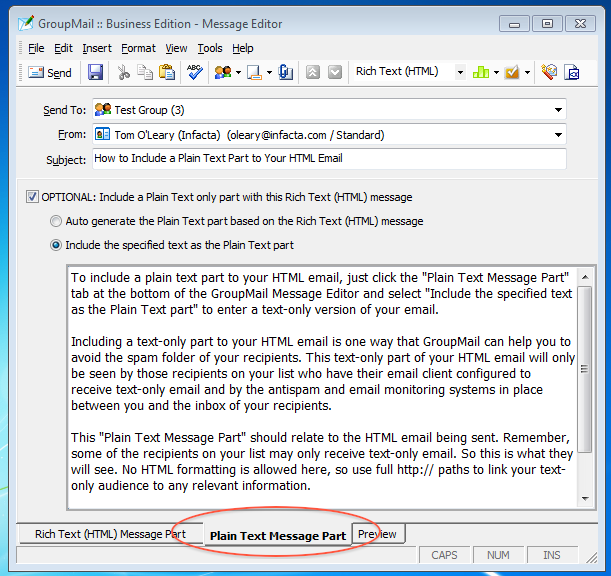Viewport: 611px width, 576px height.
Task: Expand the From account dropdown
Action: tap(558, 135)
